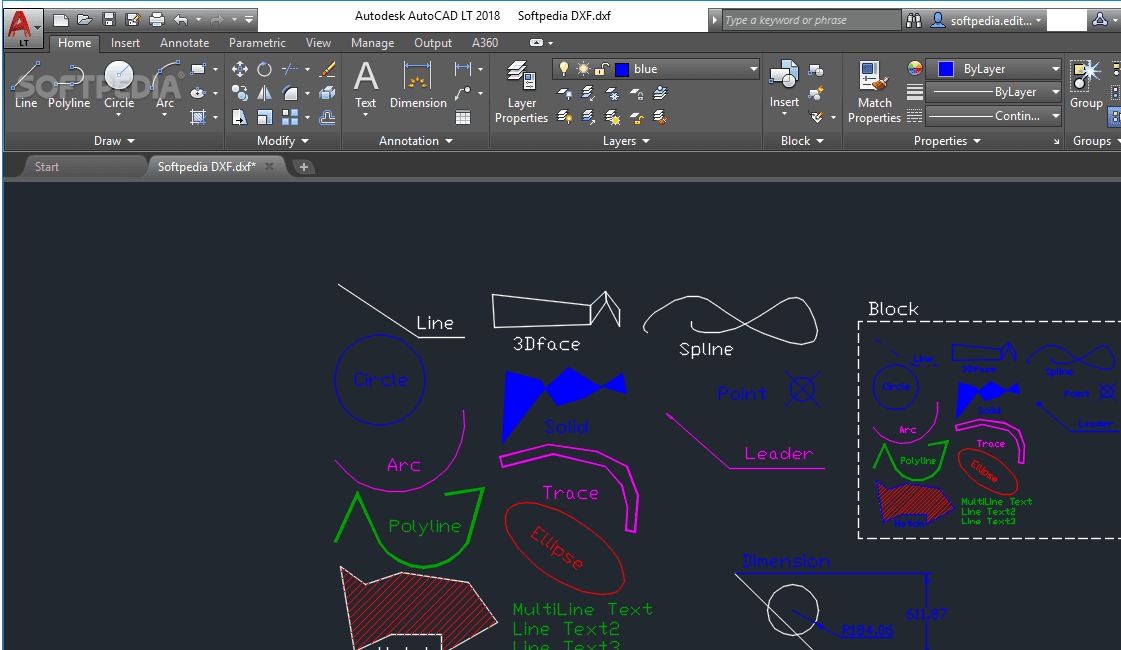Choose the Scale tool
The height and width of the screenshot is (650, 1121).
(265, 117)
